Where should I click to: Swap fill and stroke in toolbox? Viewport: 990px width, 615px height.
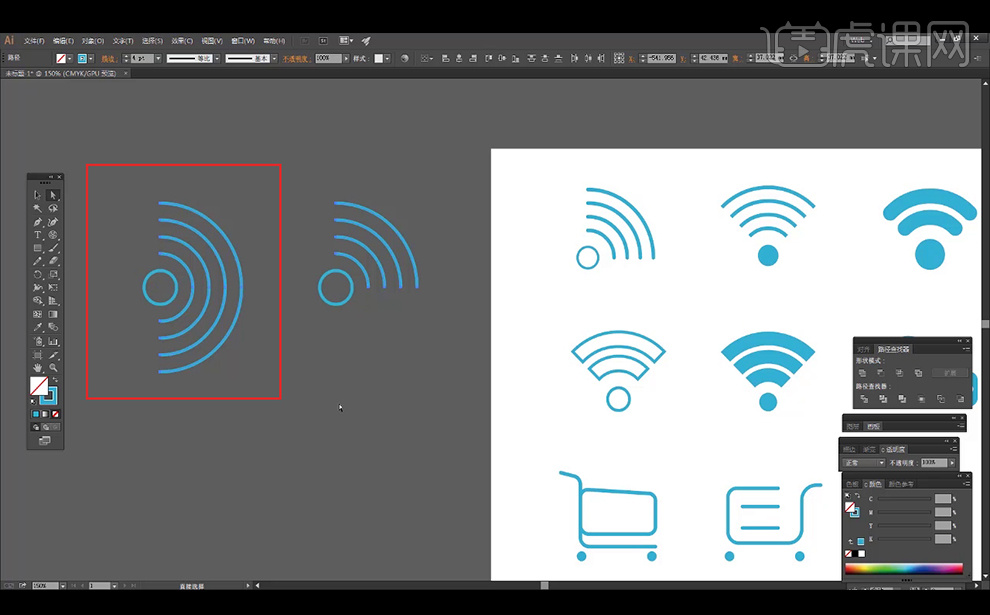54,379
